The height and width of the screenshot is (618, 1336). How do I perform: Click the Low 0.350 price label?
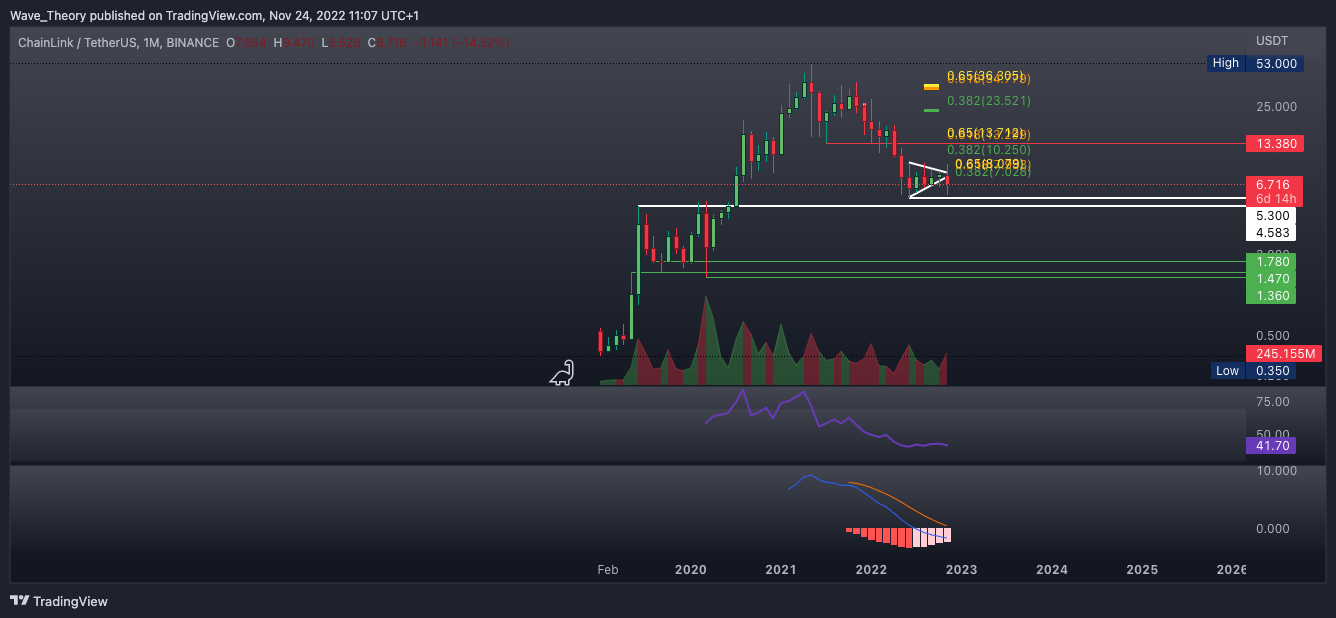coord(1255,371)
